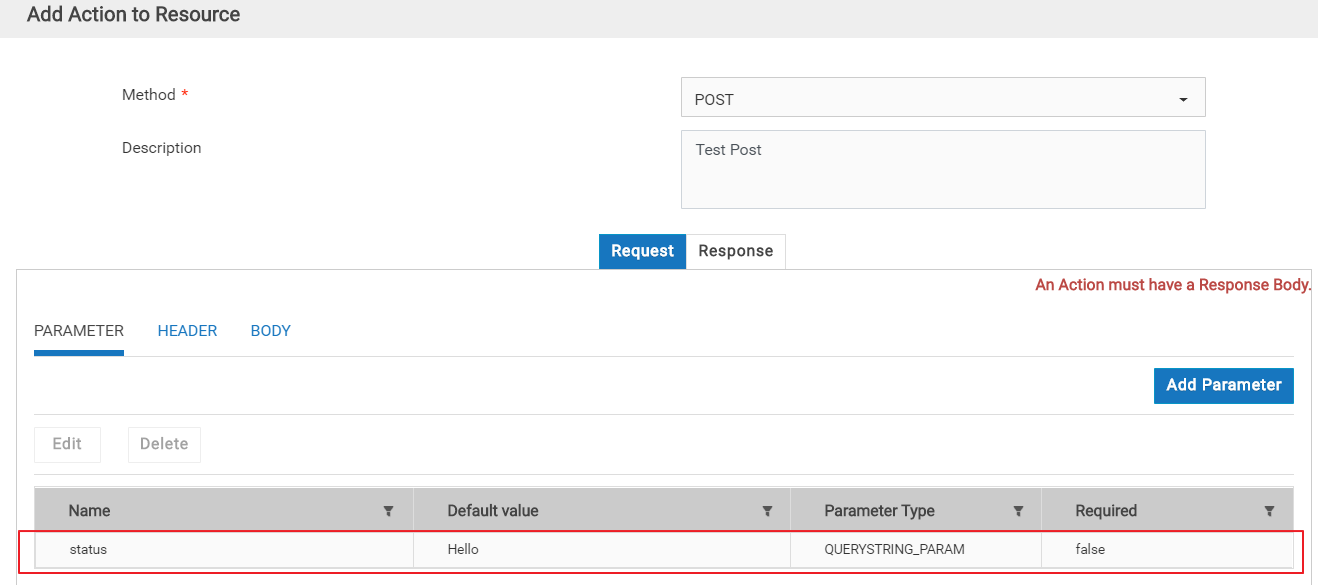Select the PARAMETER sub-tab

(x=79, y=331)
